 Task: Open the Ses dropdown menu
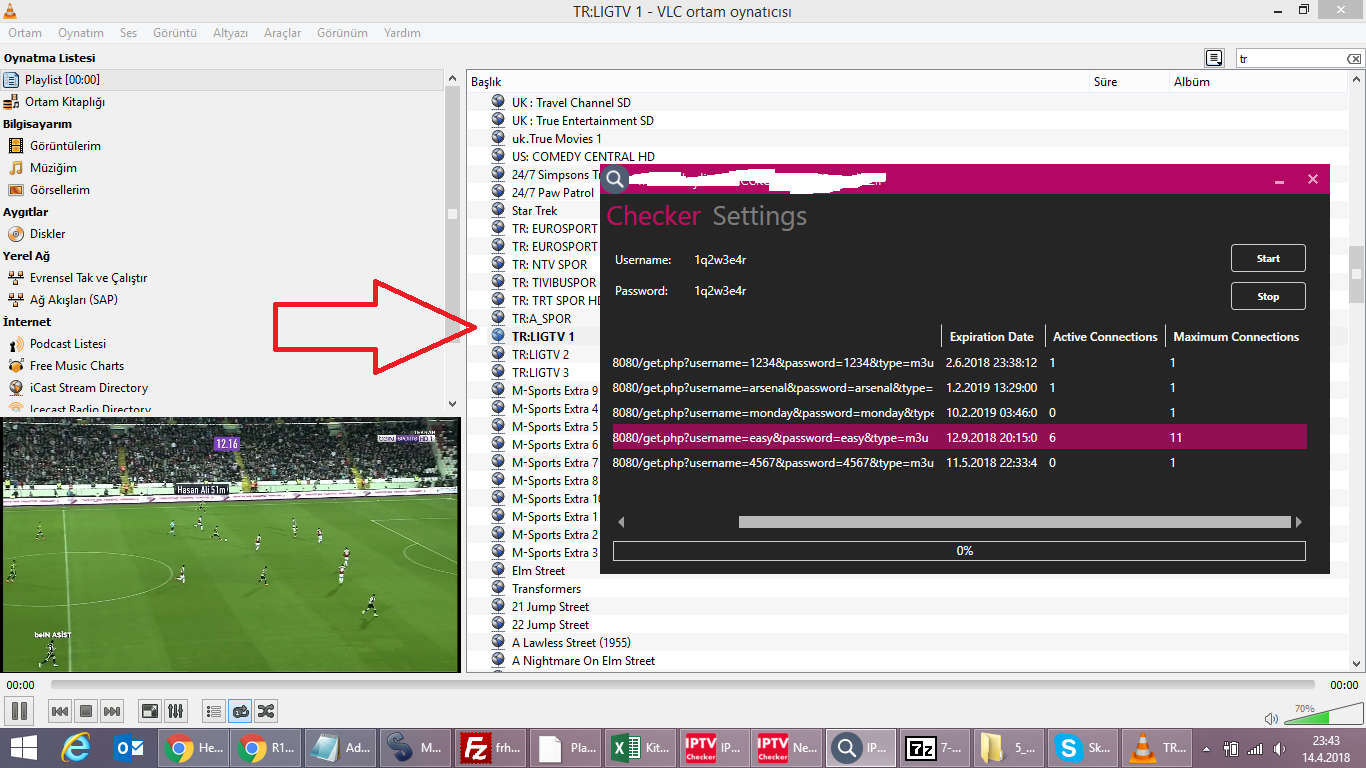point(127,33)
